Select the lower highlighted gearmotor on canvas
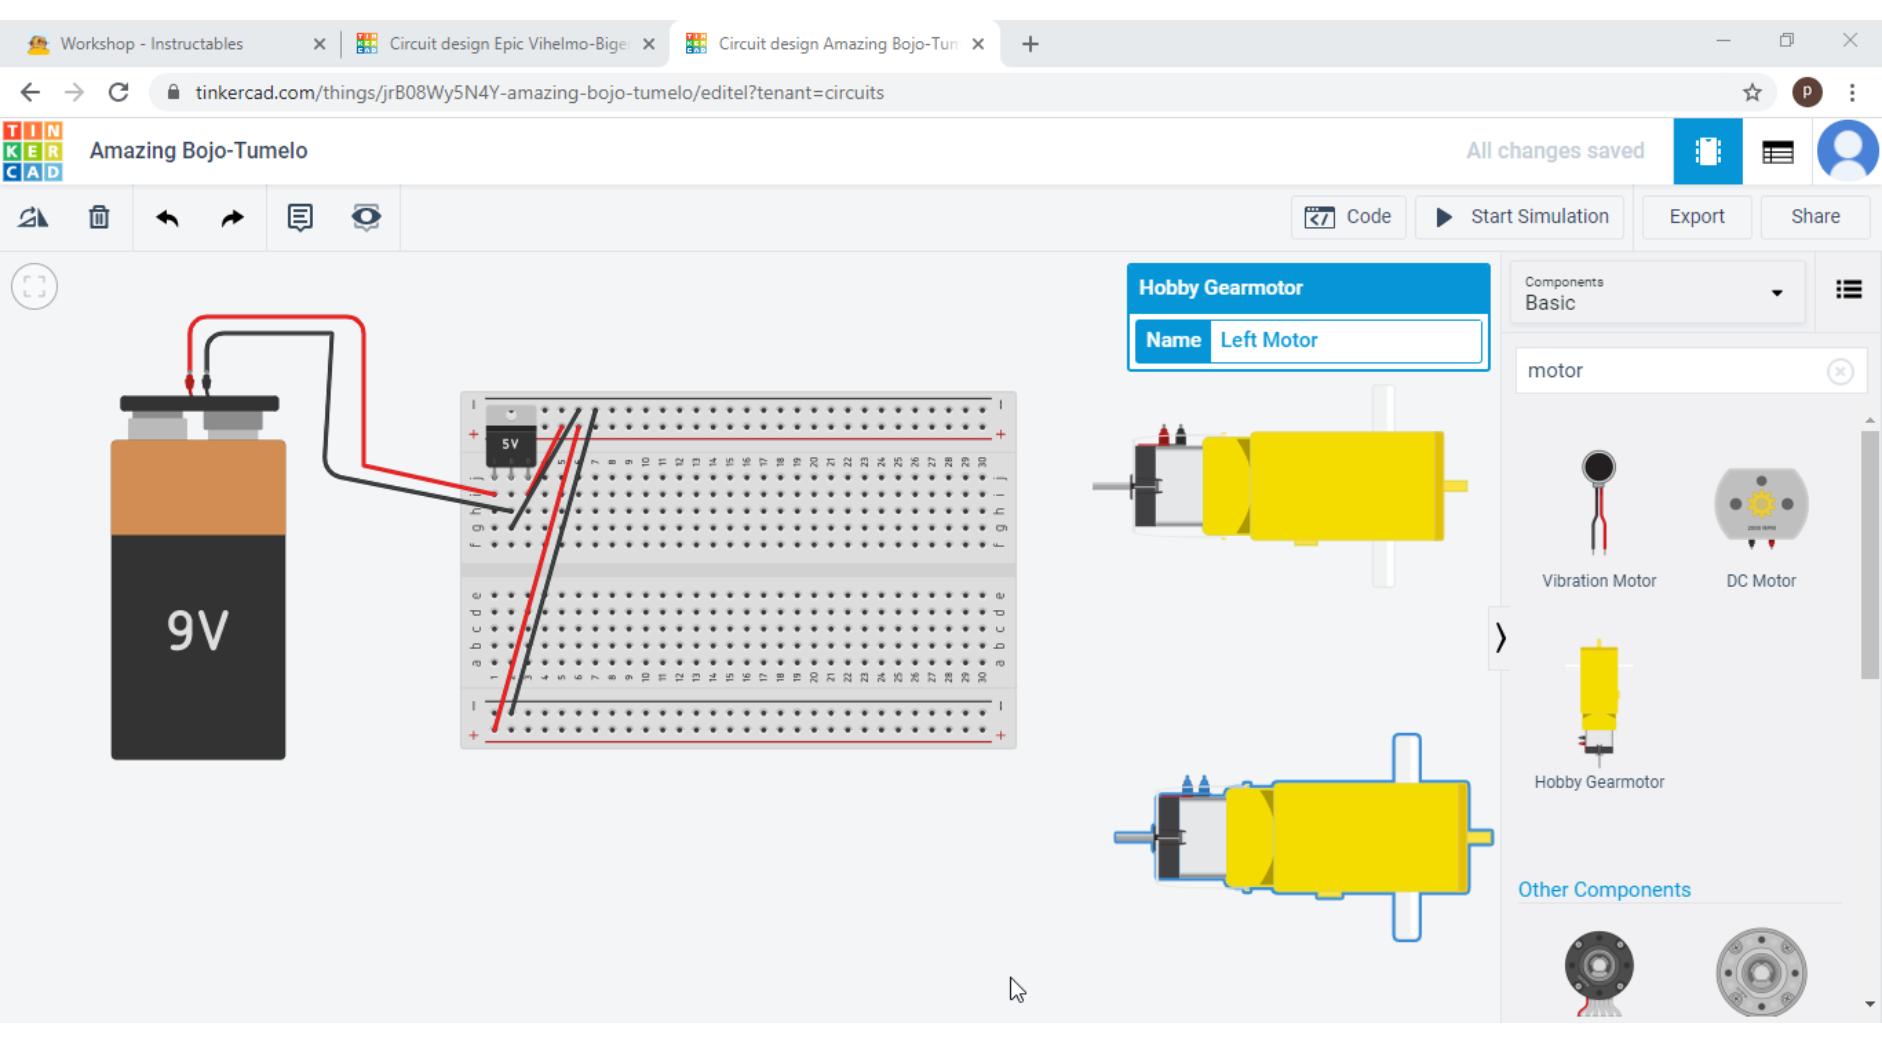Screen dimensions: 1882x1044 tap(1304, 837)
